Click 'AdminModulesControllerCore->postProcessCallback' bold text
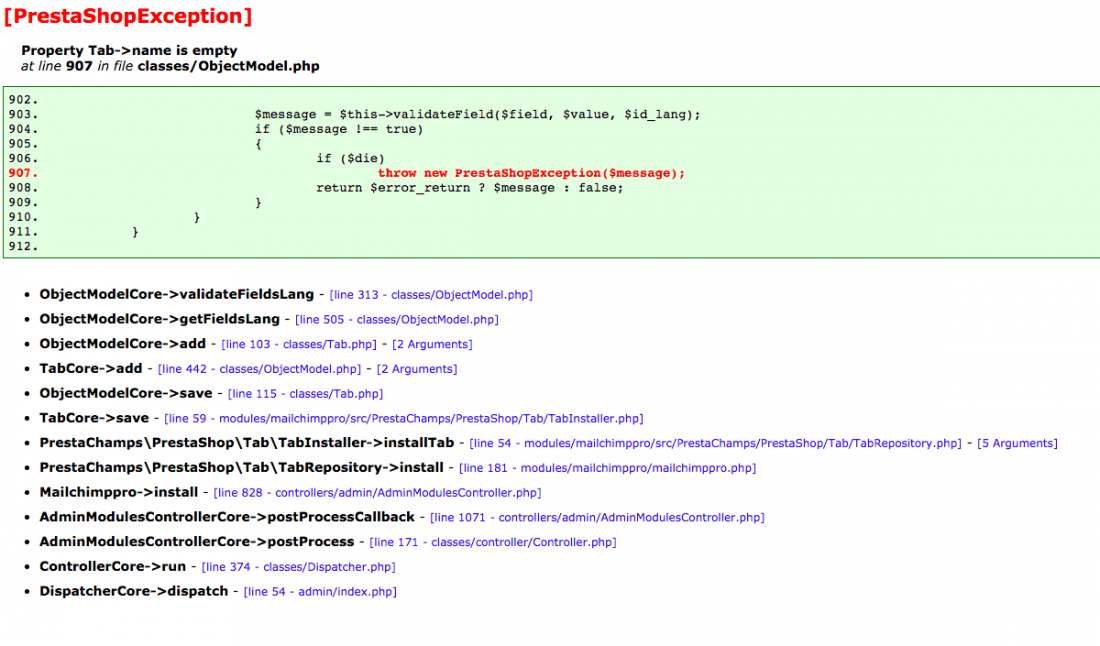1100x646 pixels. coord(227,517)
